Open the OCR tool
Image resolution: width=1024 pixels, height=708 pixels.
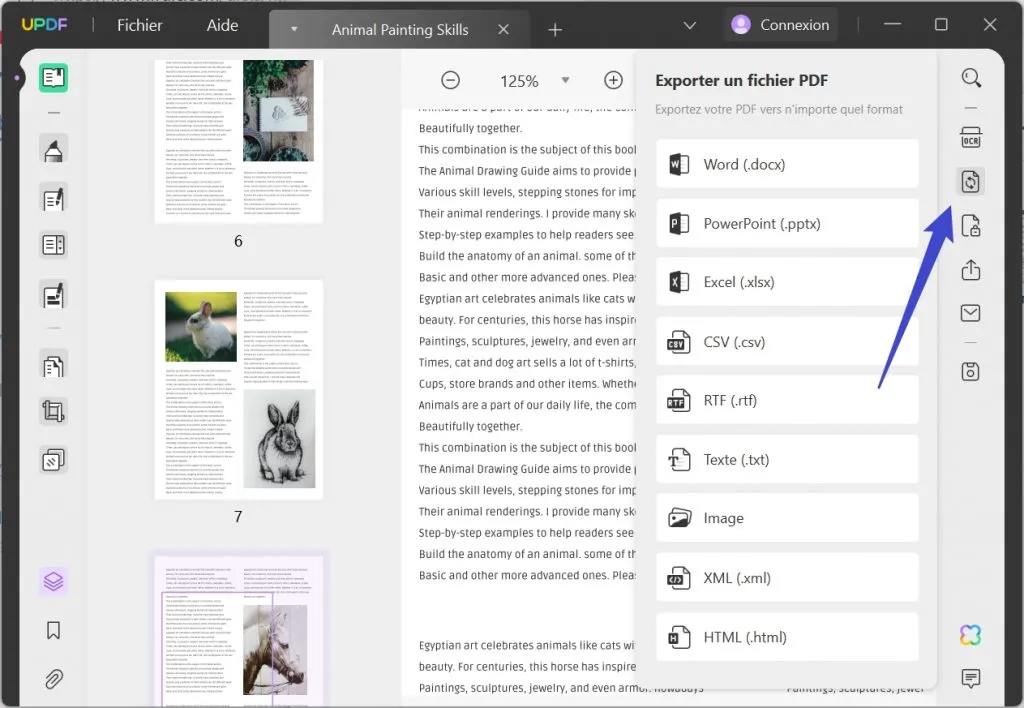(x=971, y=137)
